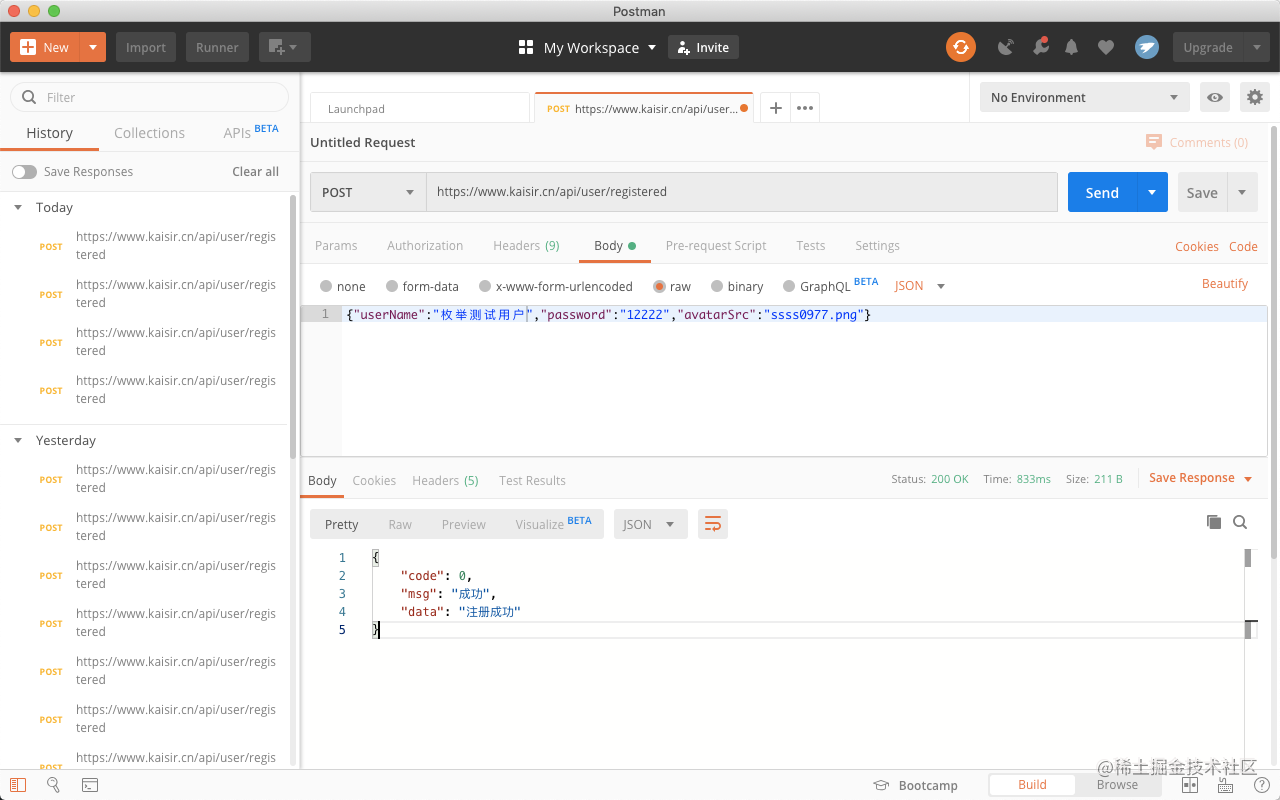1280x800 pixels.
Task: Switch to Build mode
Action: (1032, 785)
